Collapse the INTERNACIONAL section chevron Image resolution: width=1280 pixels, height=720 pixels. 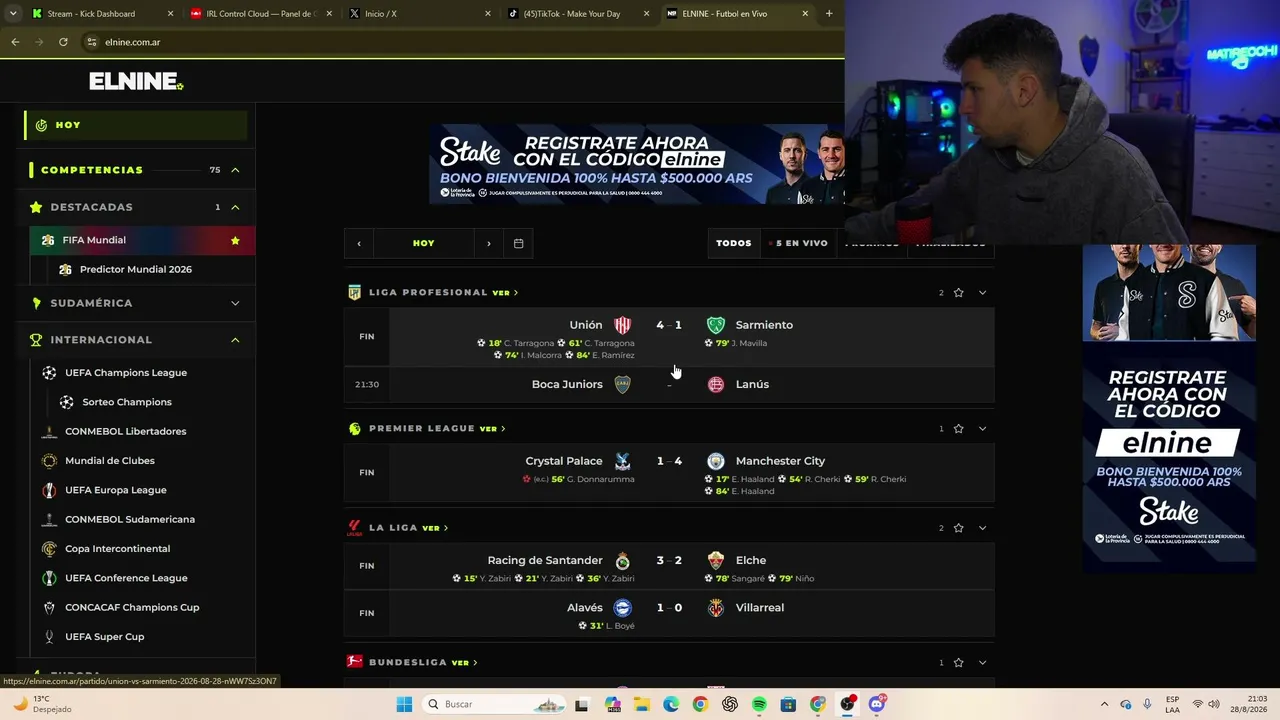point(235,340)
